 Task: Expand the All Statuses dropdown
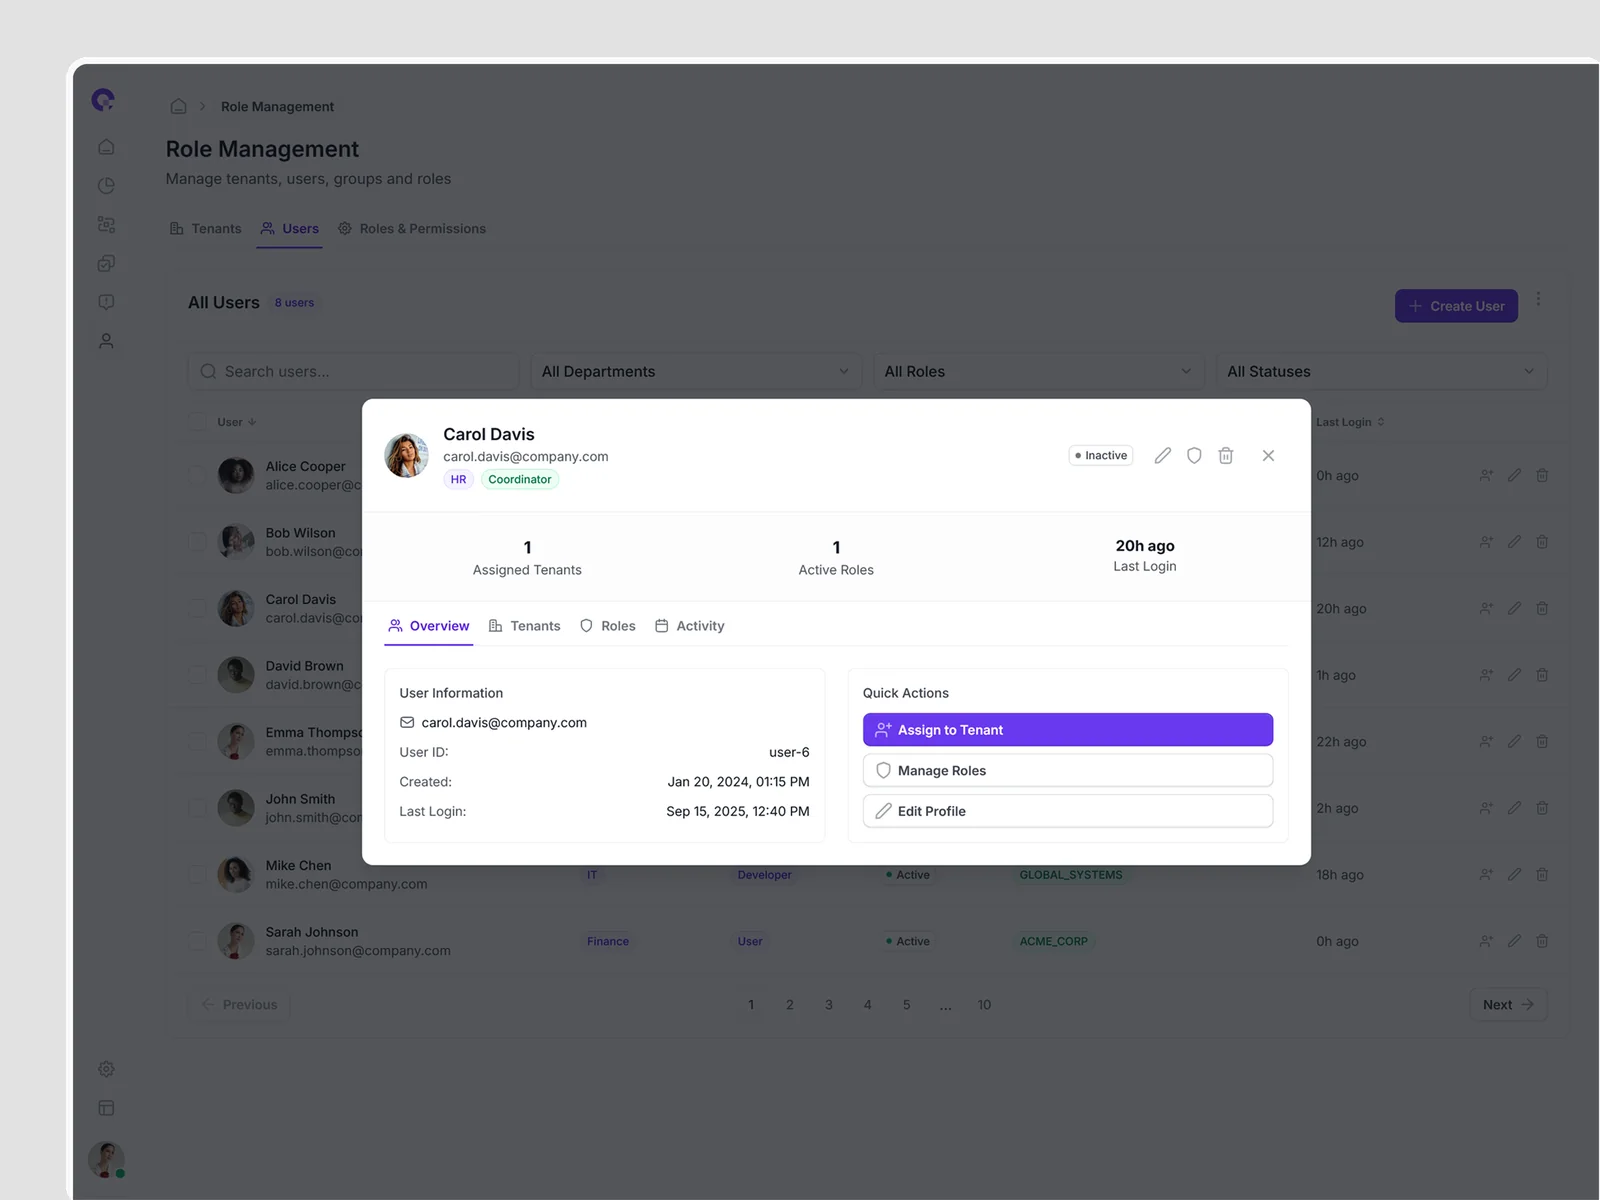click(x=1380, y=372)
